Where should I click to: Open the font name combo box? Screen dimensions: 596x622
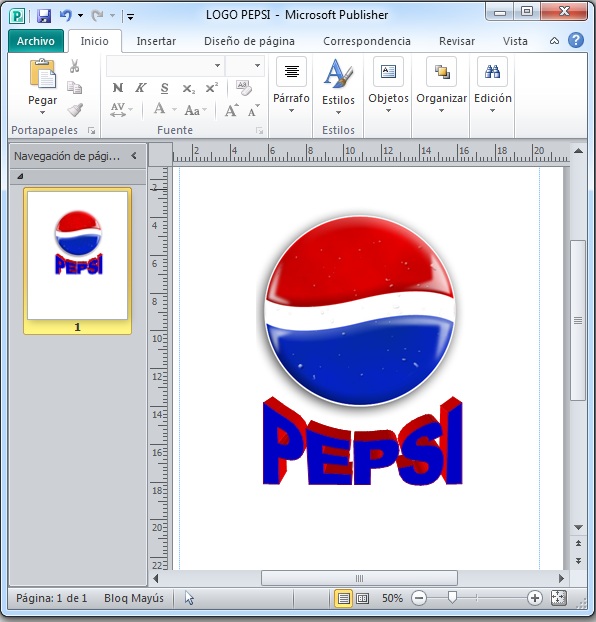tap(163, 65)
